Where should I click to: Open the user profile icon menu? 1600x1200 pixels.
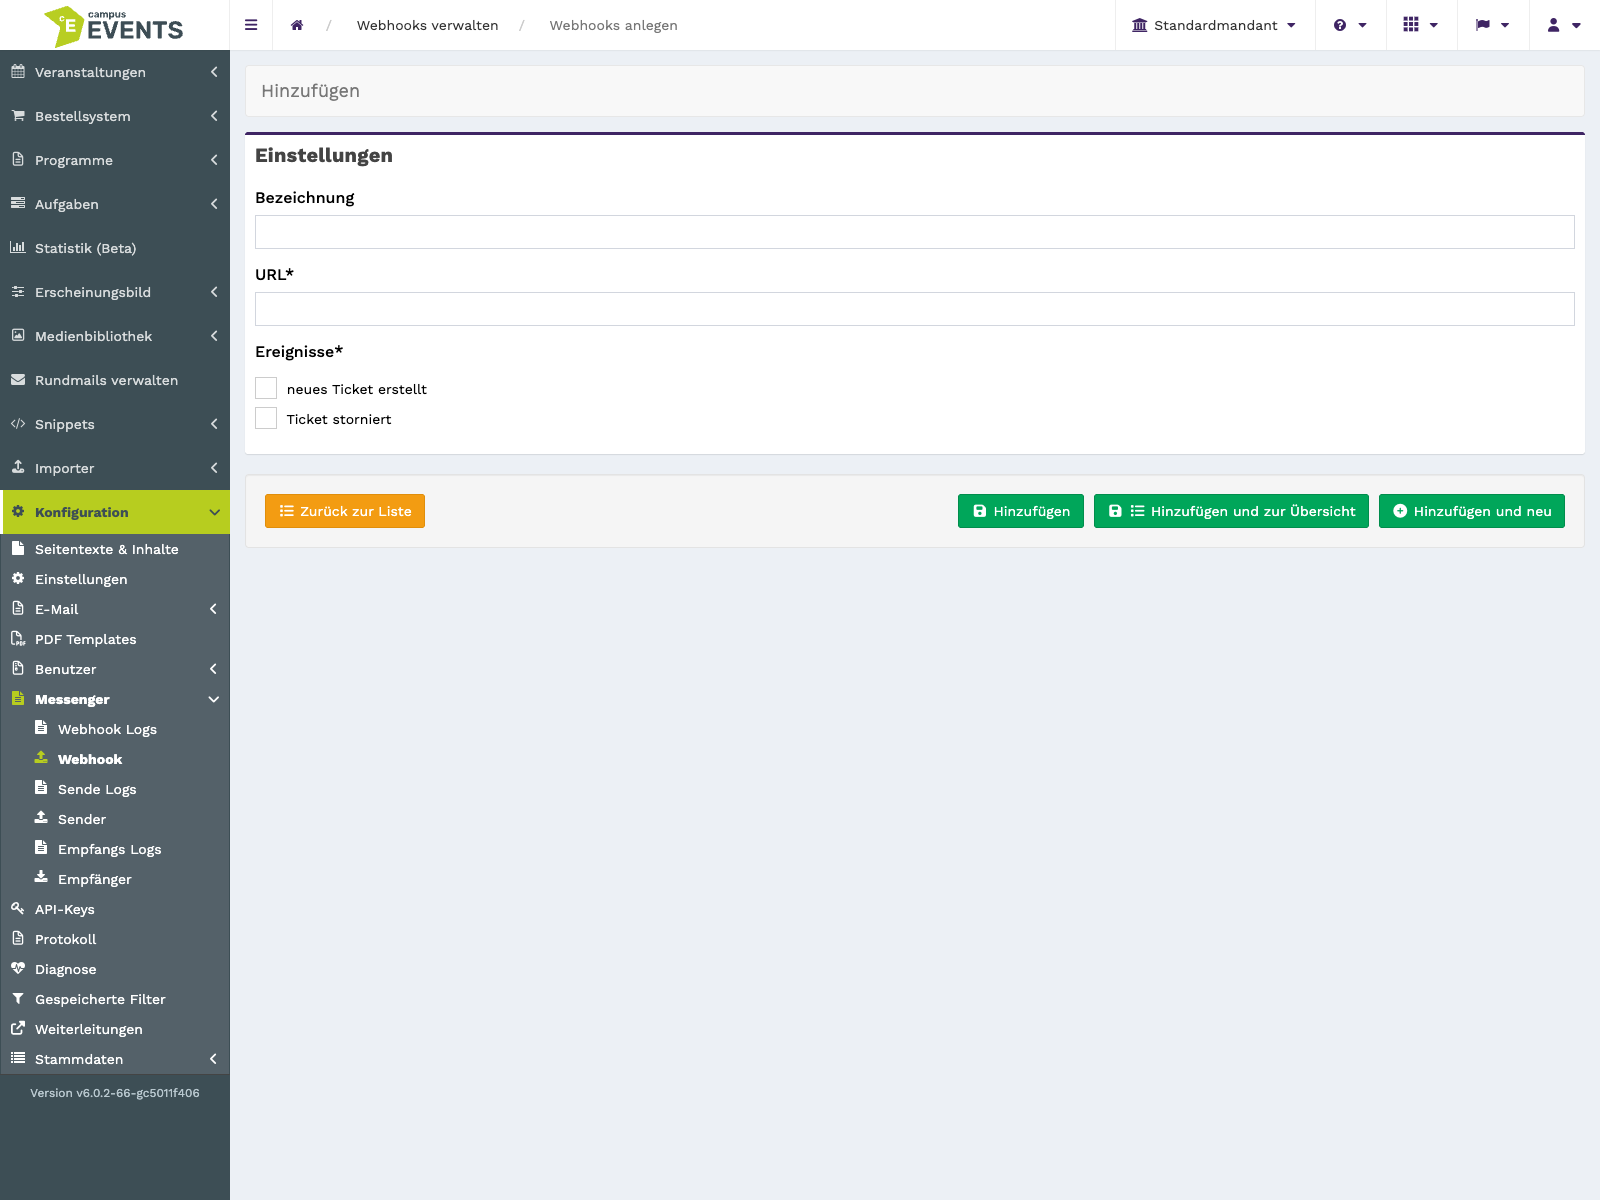pos(1564,25)
